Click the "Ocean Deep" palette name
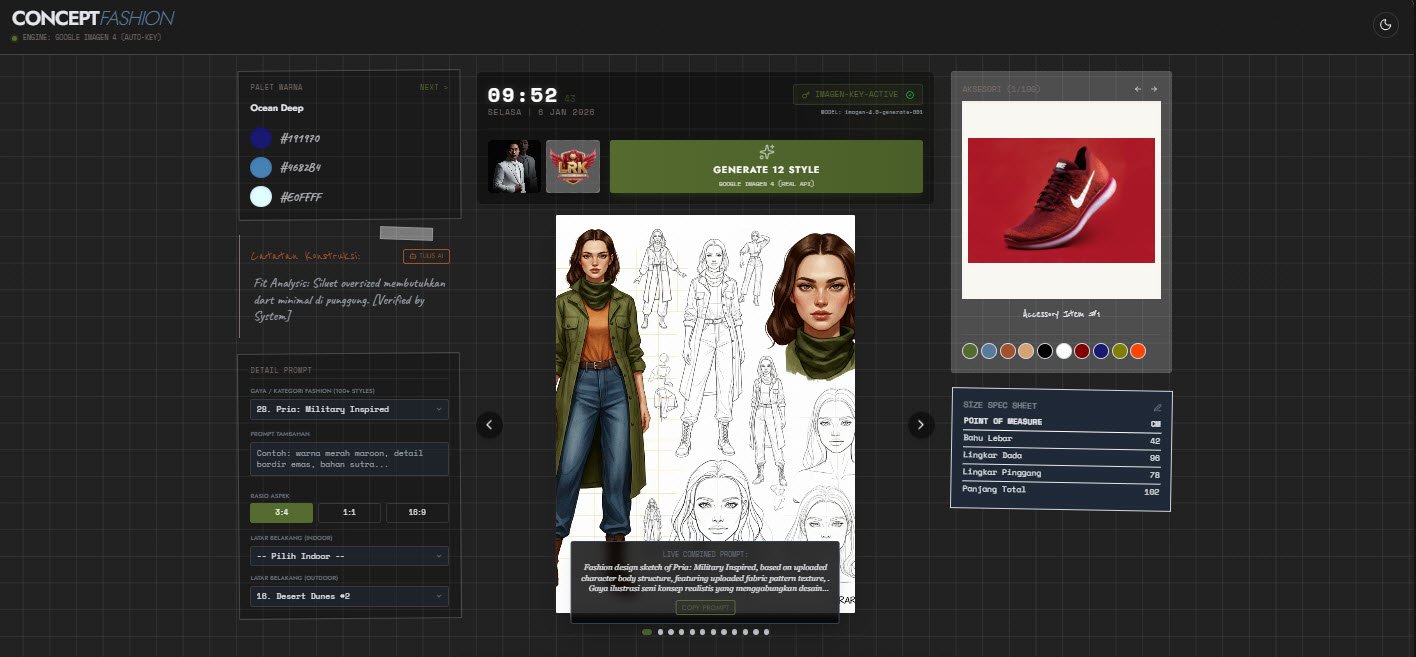Viewport: 1416px width, 657px height. pyautogui.click(x=277, y=108)
